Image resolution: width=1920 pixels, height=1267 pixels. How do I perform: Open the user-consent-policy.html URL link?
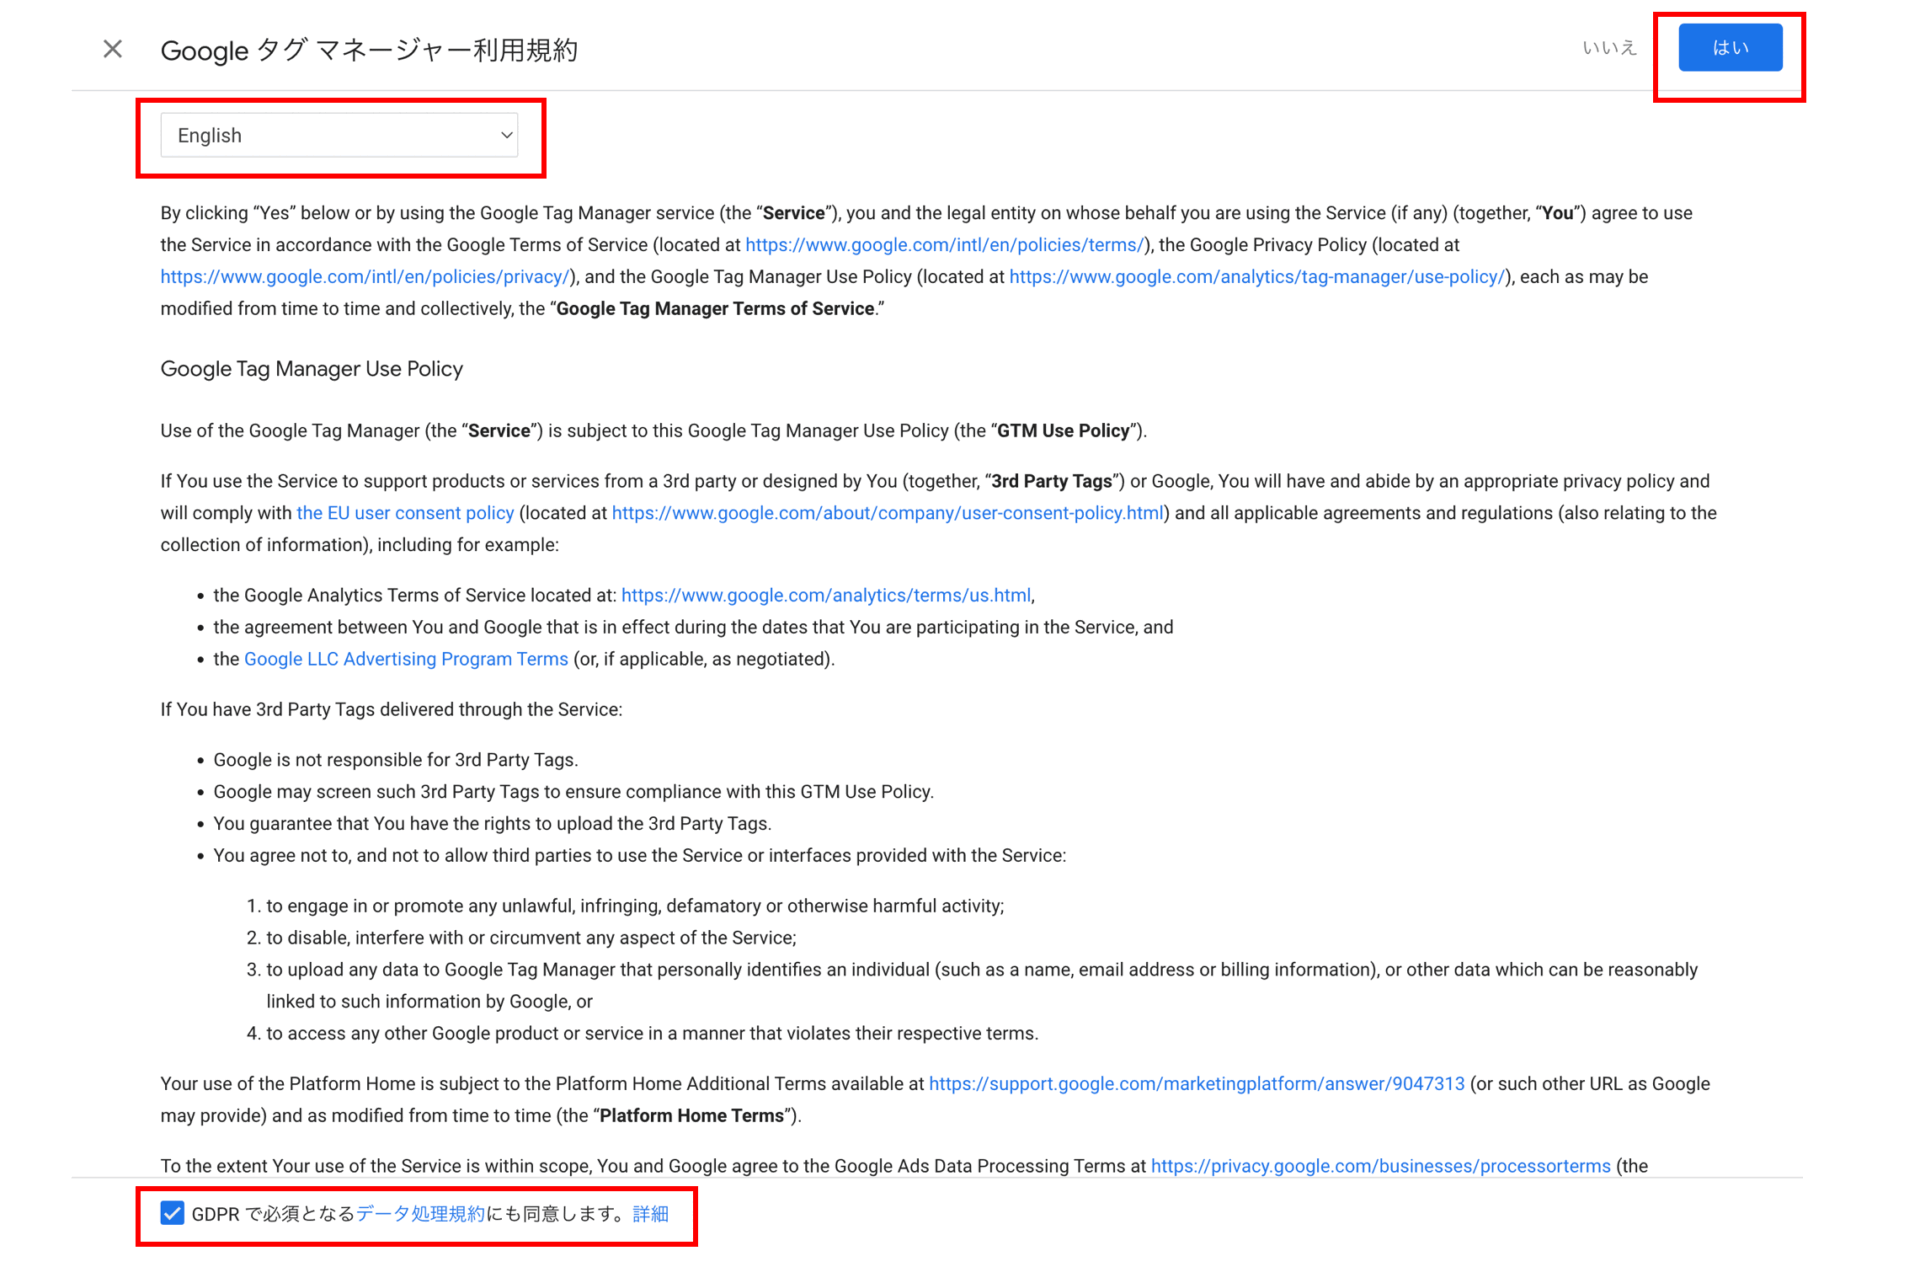coord(888,513)
